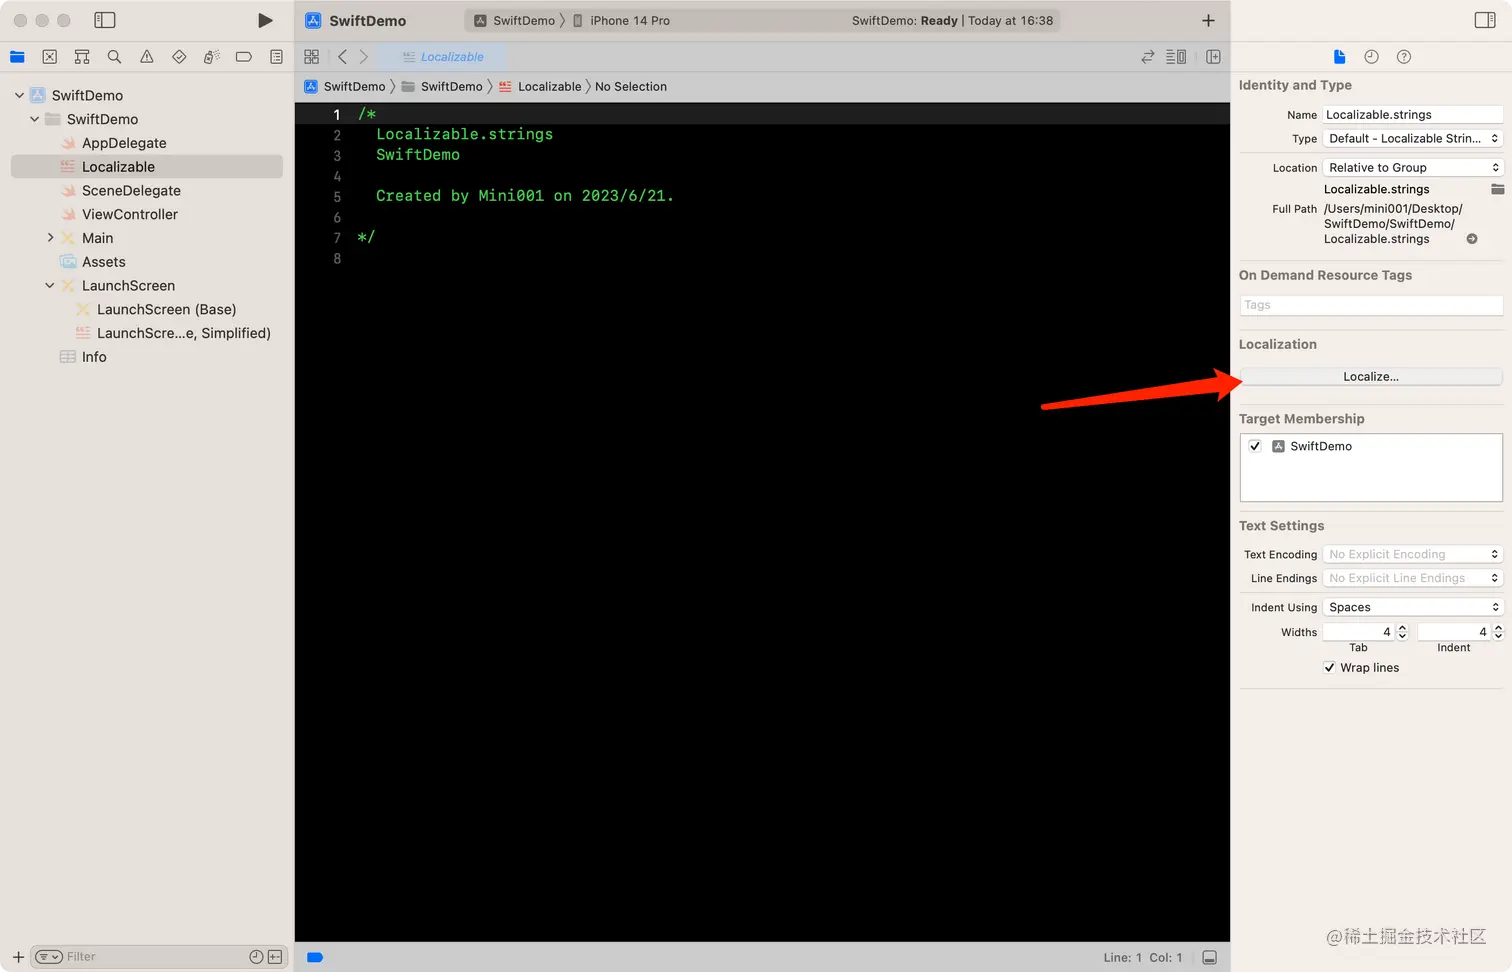The width and height of the screenshot is (1512, 972).
Task: Collapse the SwiftDemo group folder
Action: click(35, 119)
